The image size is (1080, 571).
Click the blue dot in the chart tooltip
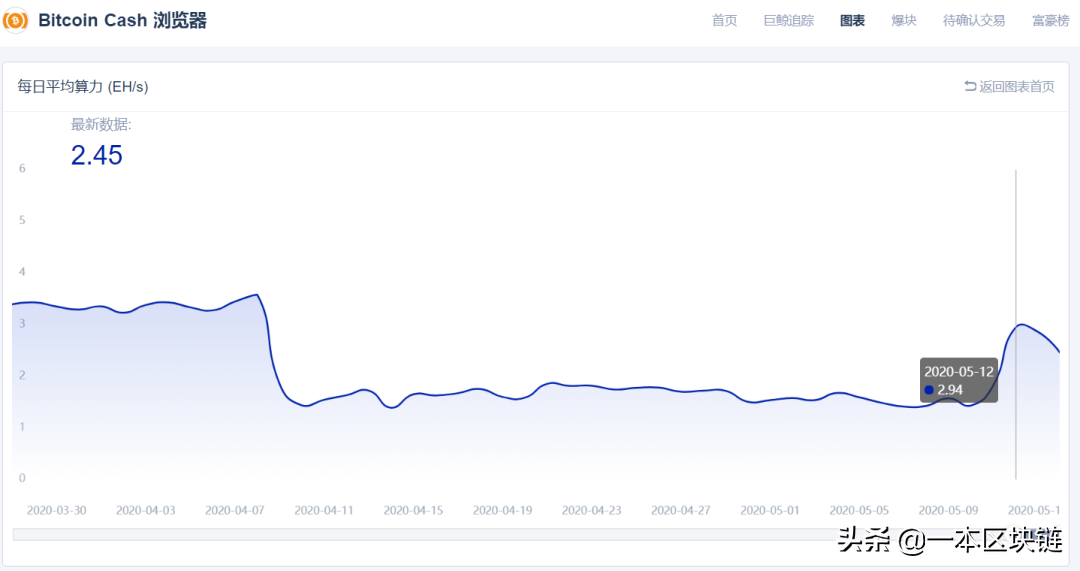point(929,390)
